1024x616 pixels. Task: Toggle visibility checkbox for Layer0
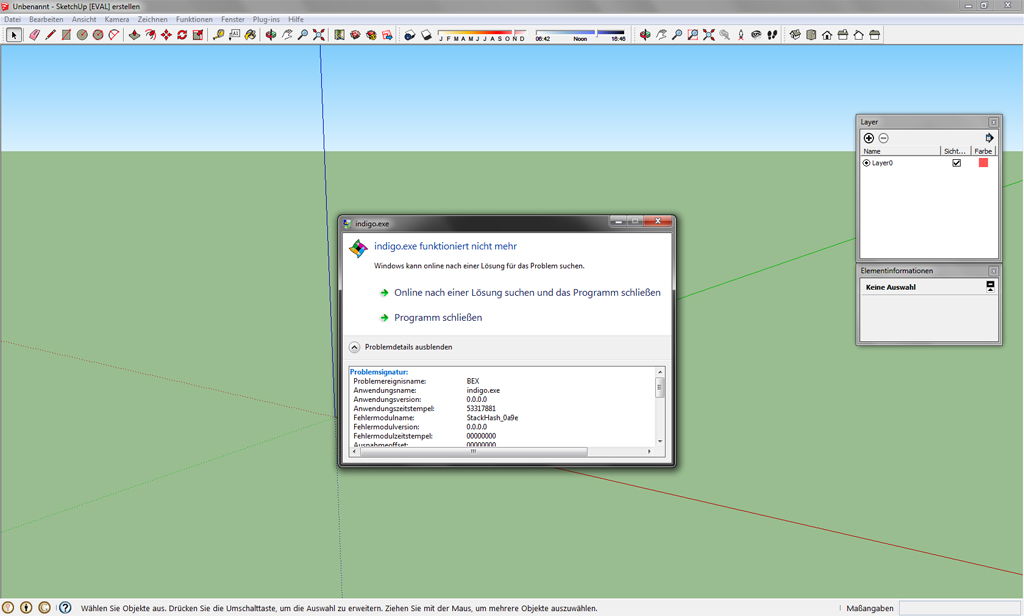click(956, 163)
